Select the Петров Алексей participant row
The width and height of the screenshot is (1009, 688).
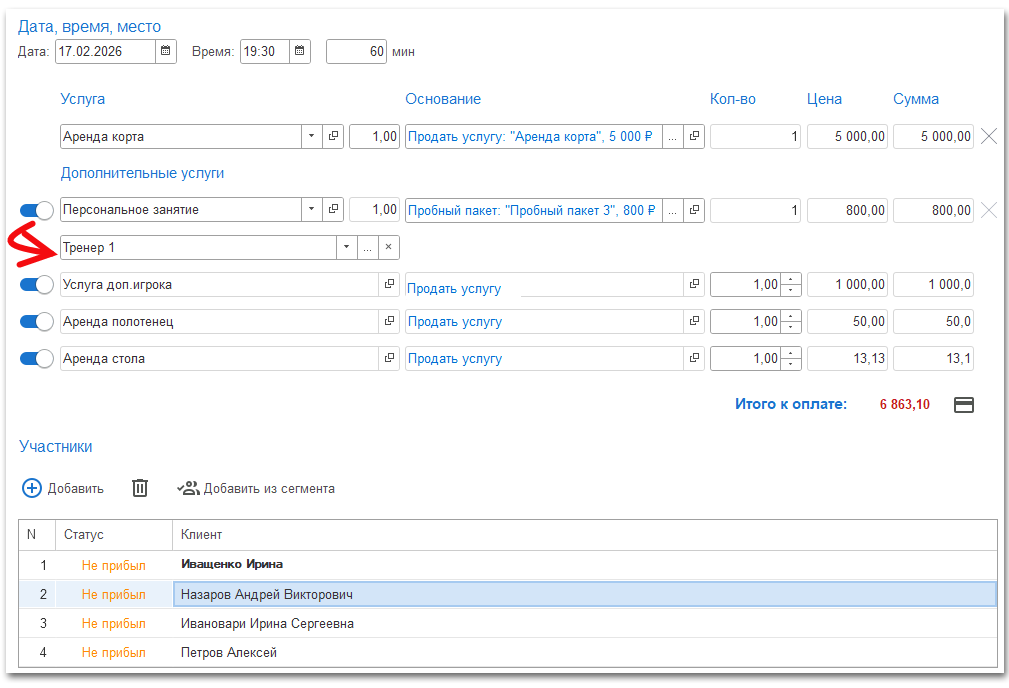(228, 653)
